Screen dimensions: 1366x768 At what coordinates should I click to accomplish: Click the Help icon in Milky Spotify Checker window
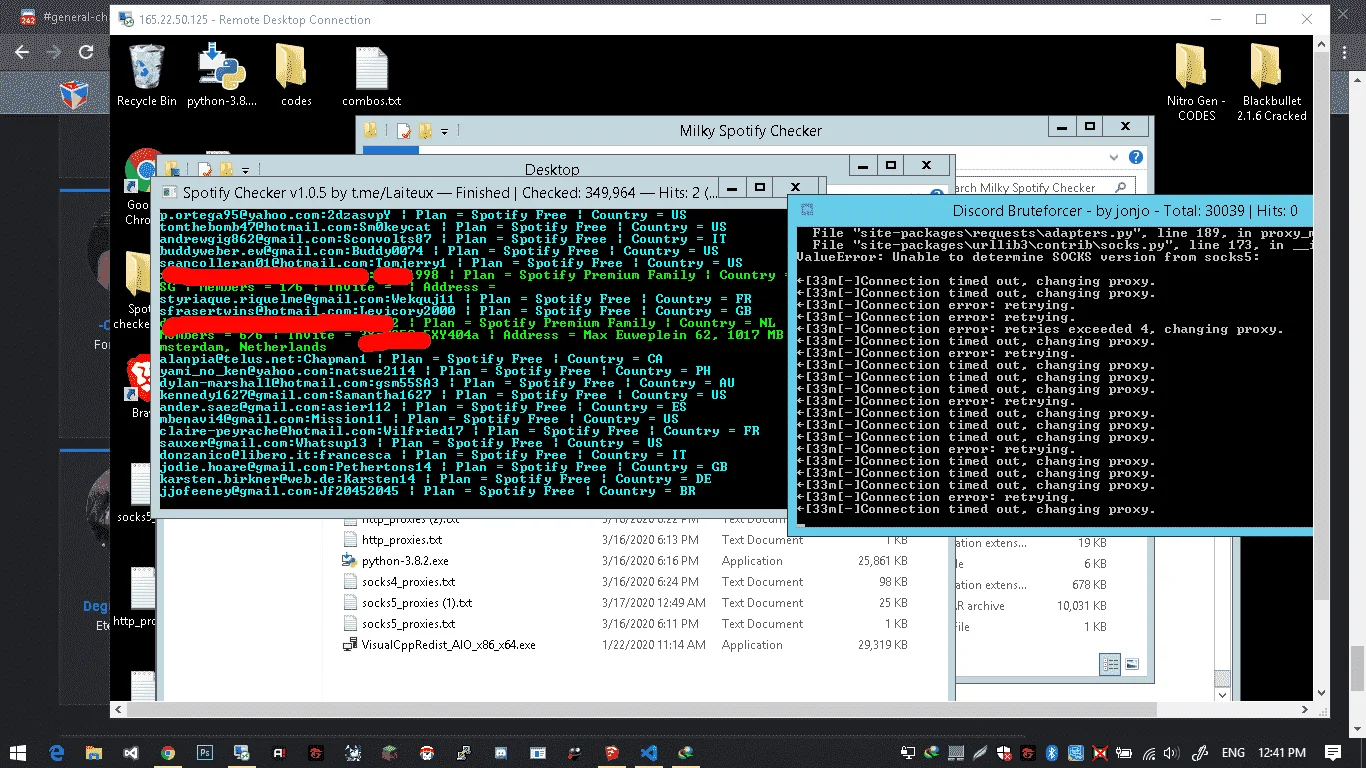(1136, 158)
